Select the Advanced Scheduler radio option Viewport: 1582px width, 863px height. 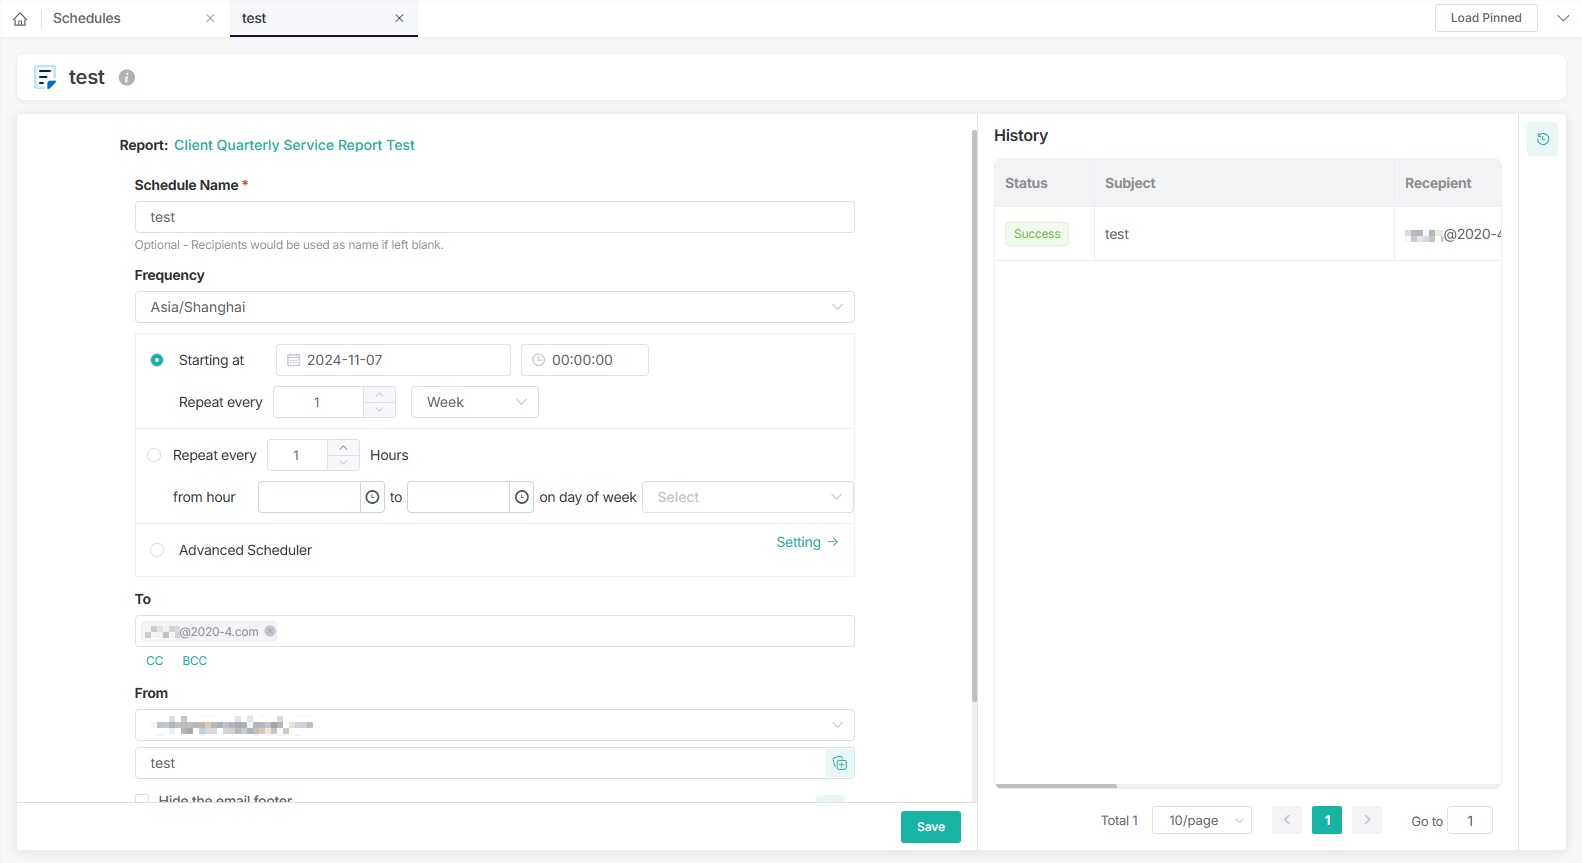(x=157, y=550)
